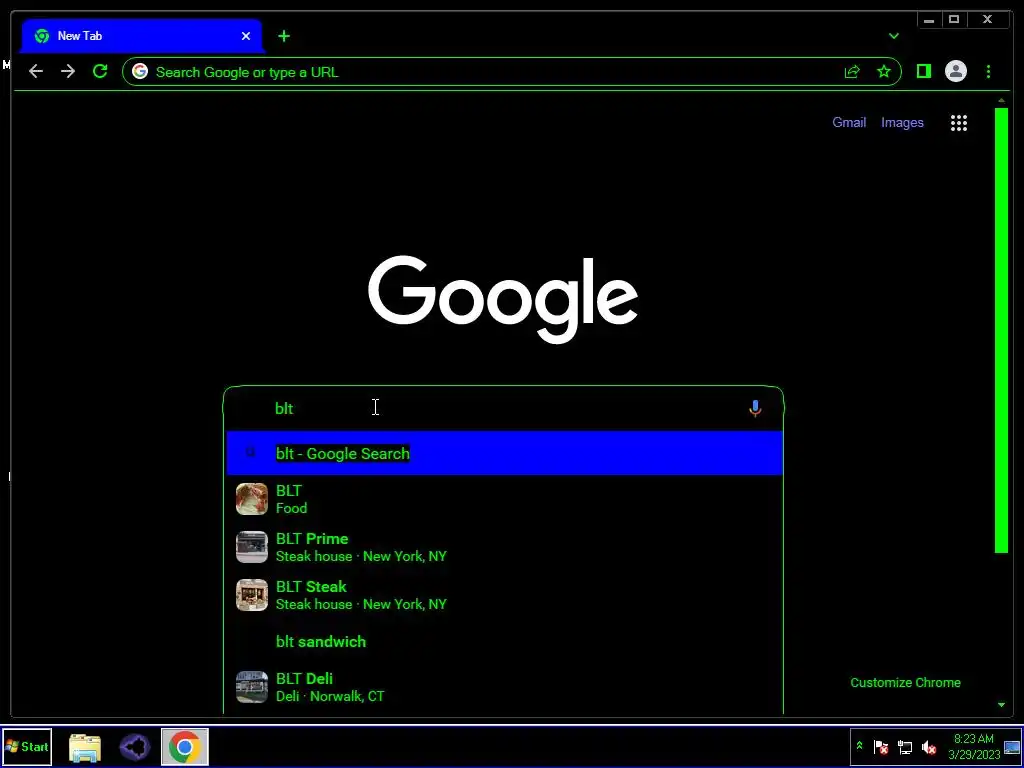Choose the BLT Deli Norwalk suggestion
Viewport: 1024px width, 768px height.
point(504,687)
